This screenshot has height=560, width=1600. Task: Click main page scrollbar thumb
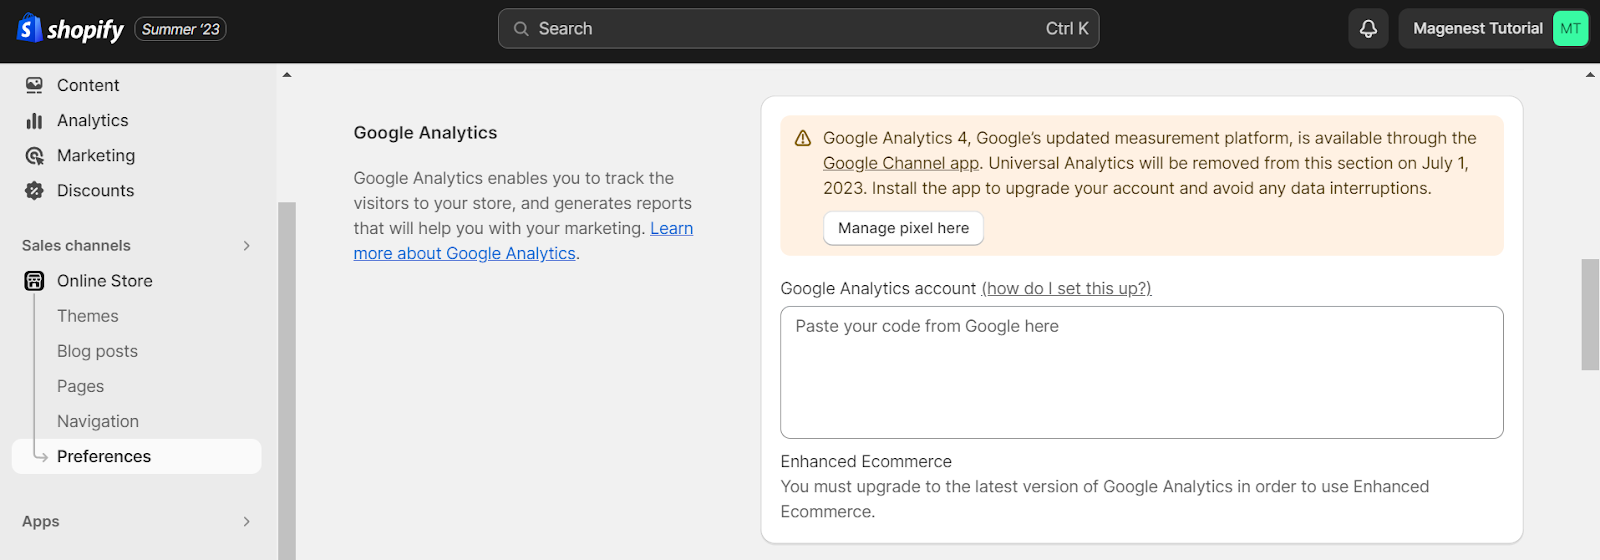point(1590,315)
